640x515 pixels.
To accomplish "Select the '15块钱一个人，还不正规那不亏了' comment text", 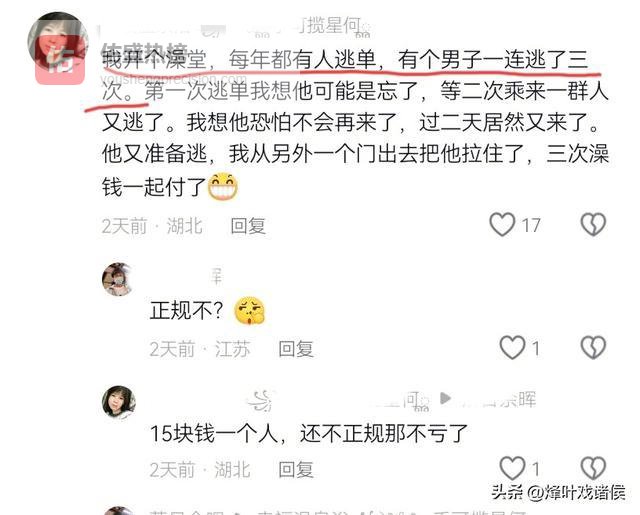I will [309, 433].
